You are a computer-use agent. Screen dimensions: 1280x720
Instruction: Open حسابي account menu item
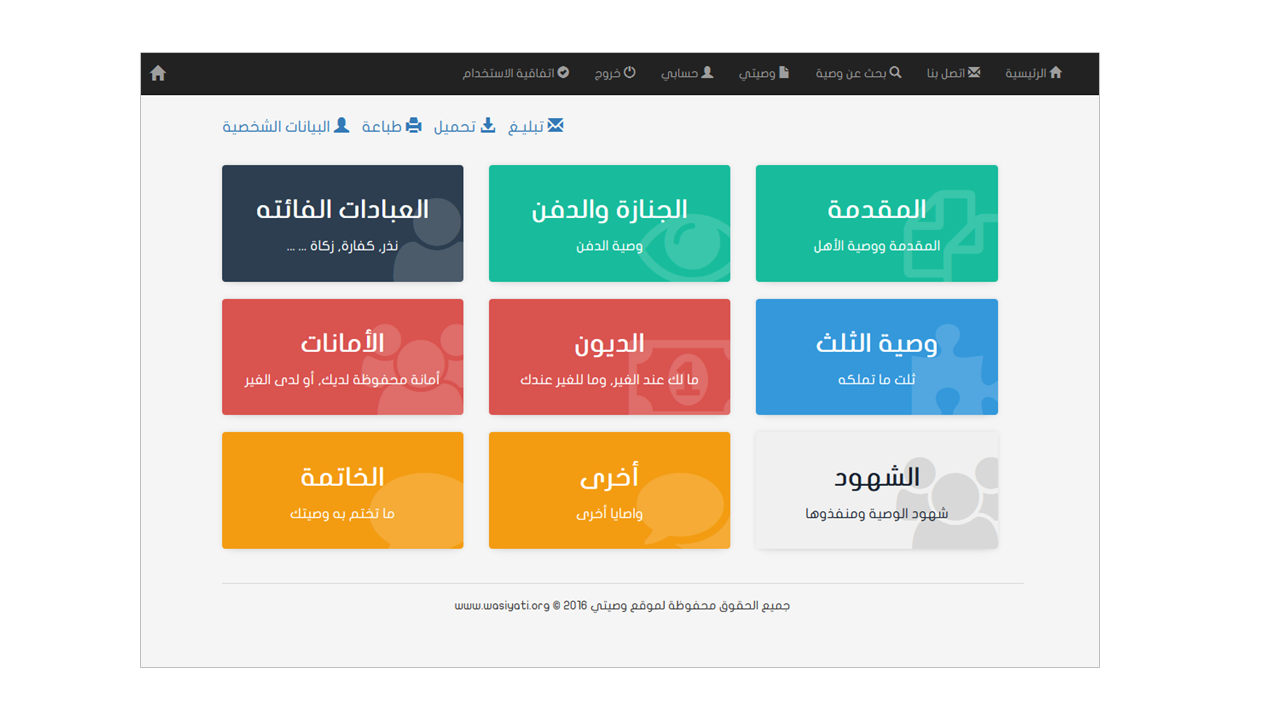(686, 73)
